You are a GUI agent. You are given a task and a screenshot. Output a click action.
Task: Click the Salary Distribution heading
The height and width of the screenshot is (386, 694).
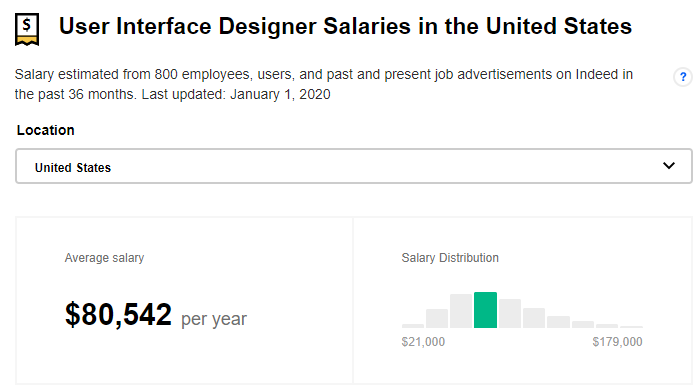click(450, 258)
